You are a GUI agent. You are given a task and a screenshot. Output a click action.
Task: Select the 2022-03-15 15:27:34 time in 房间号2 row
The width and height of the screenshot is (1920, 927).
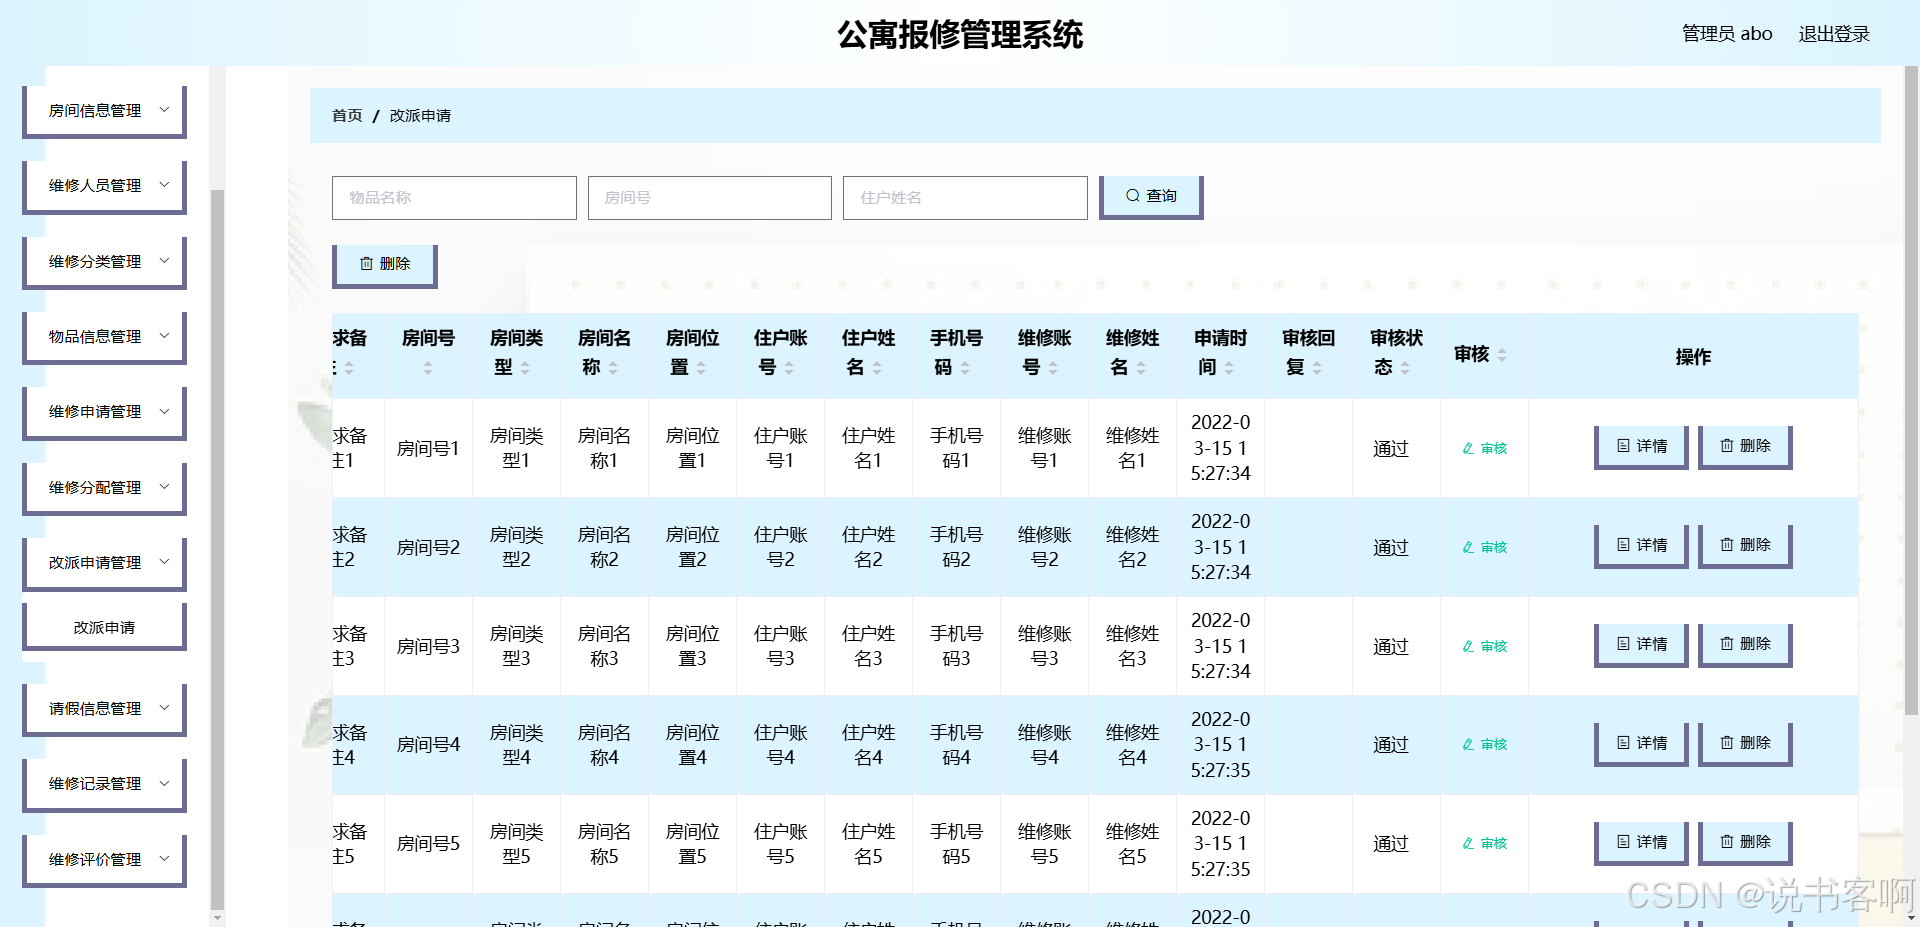1220,547
